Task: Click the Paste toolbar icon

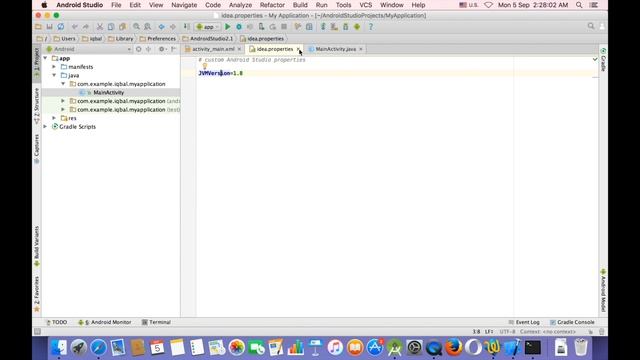Action: (122, 27)
